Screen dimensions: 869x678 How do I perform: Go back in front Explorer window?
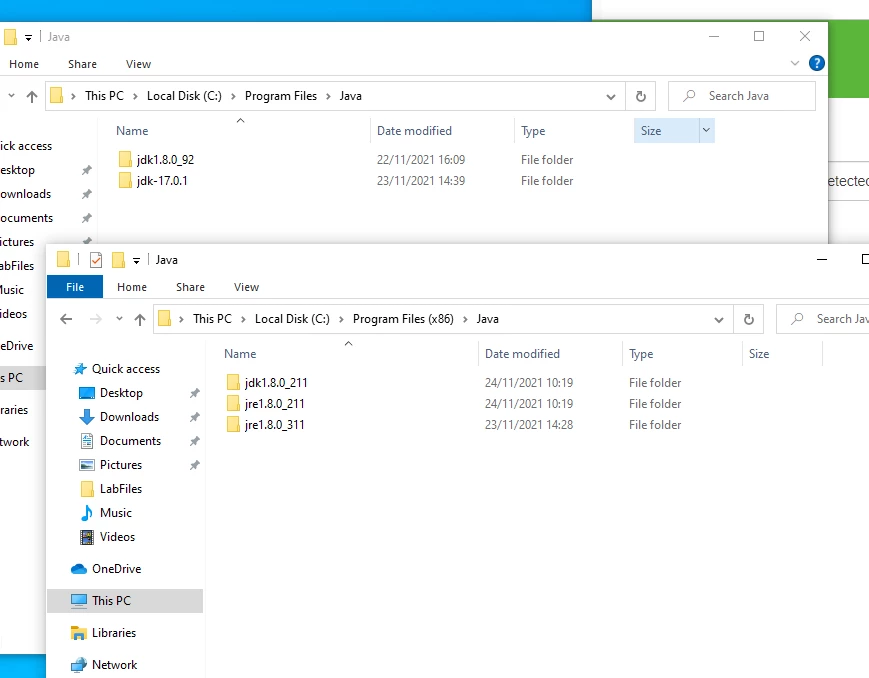(x=66, y=319)
